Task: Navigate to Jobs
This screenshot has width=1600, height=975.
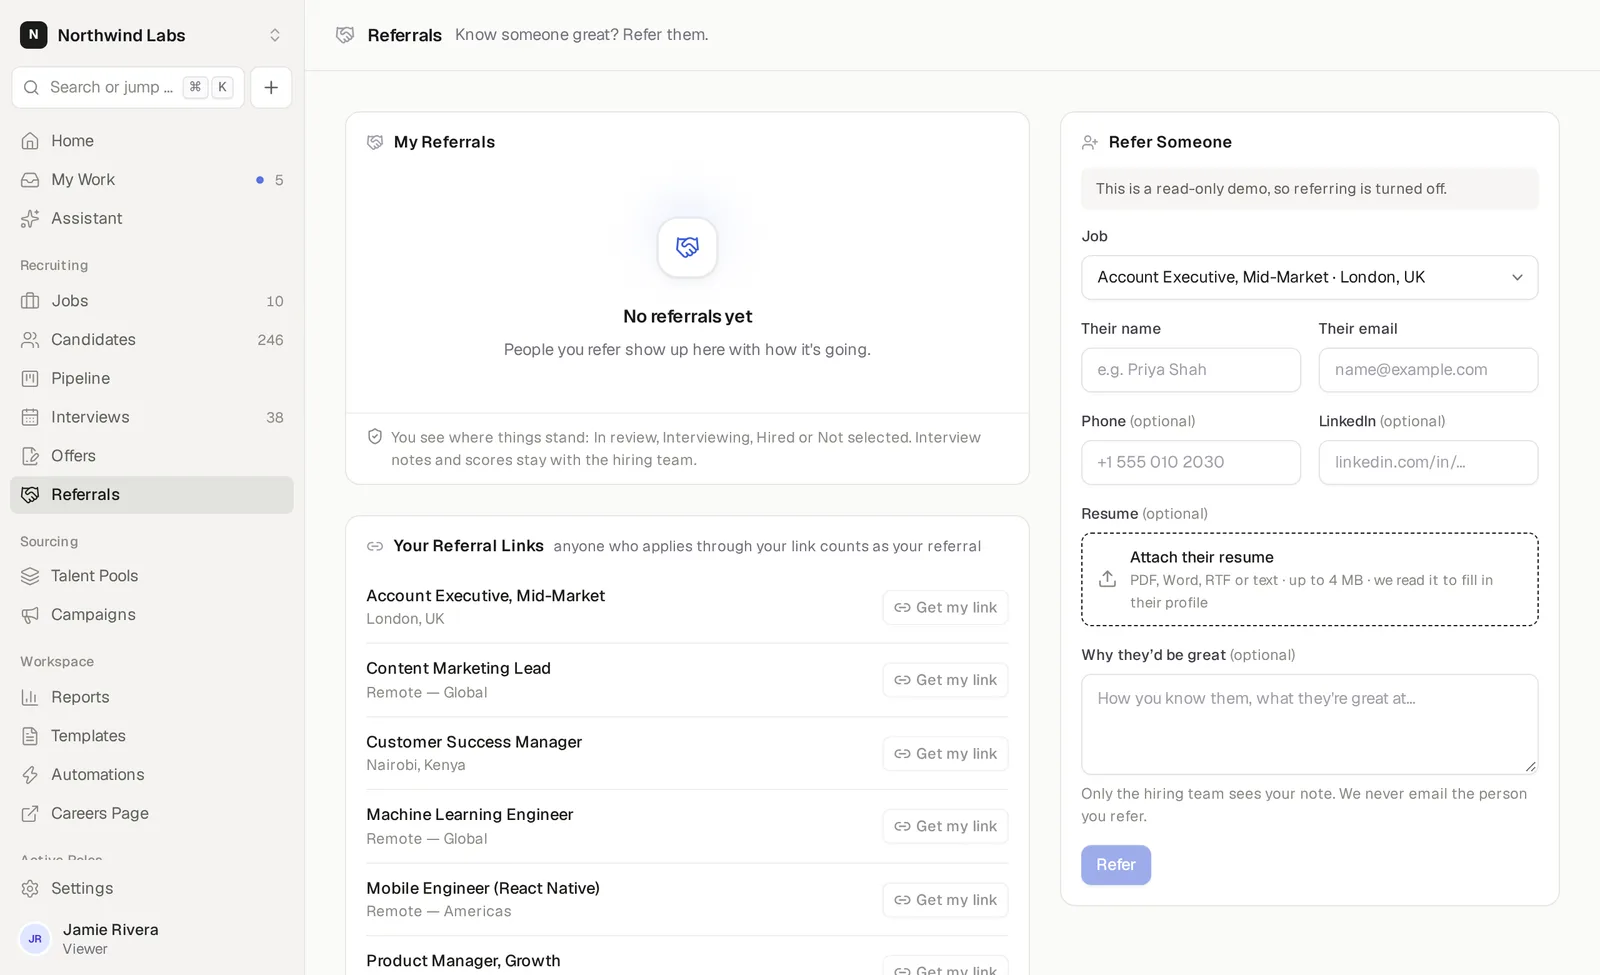Action: (152, 301)
